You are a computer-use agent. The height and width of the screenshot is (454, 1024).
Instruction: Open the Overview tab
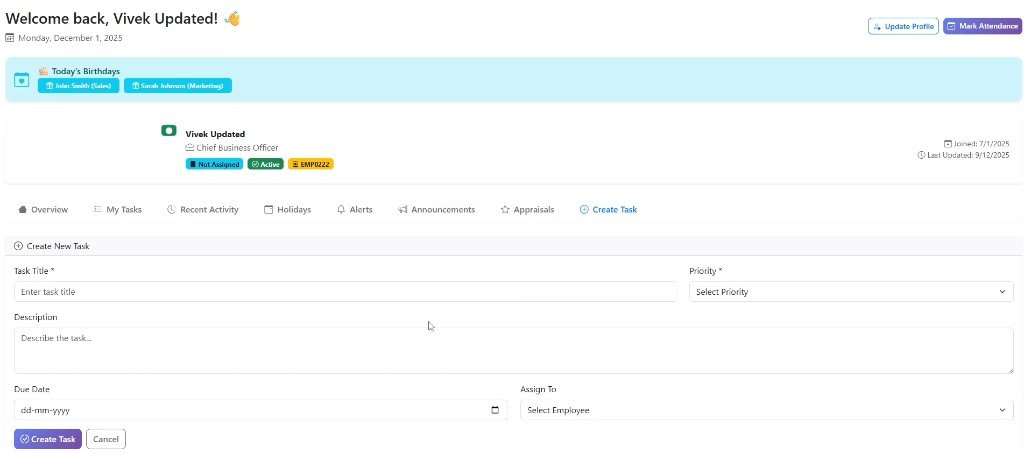click(x=43, y=210)
